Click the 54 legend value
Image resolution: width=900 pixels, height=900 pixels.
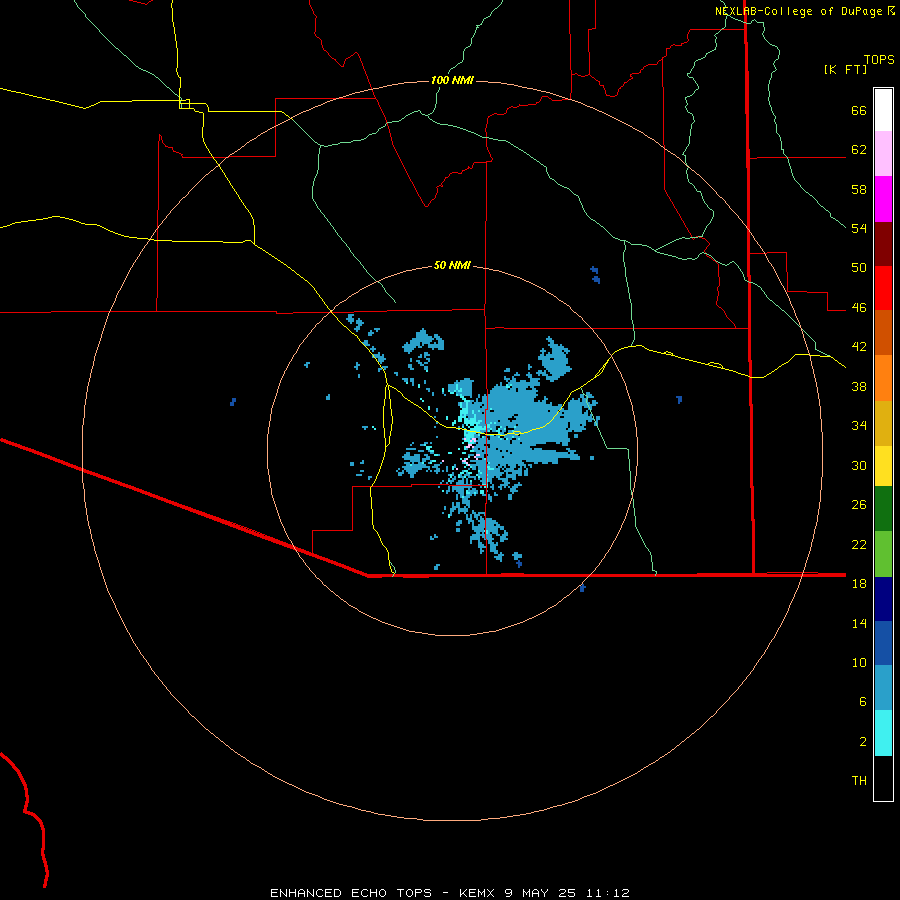pyautogui.click(x=859, y=228)
